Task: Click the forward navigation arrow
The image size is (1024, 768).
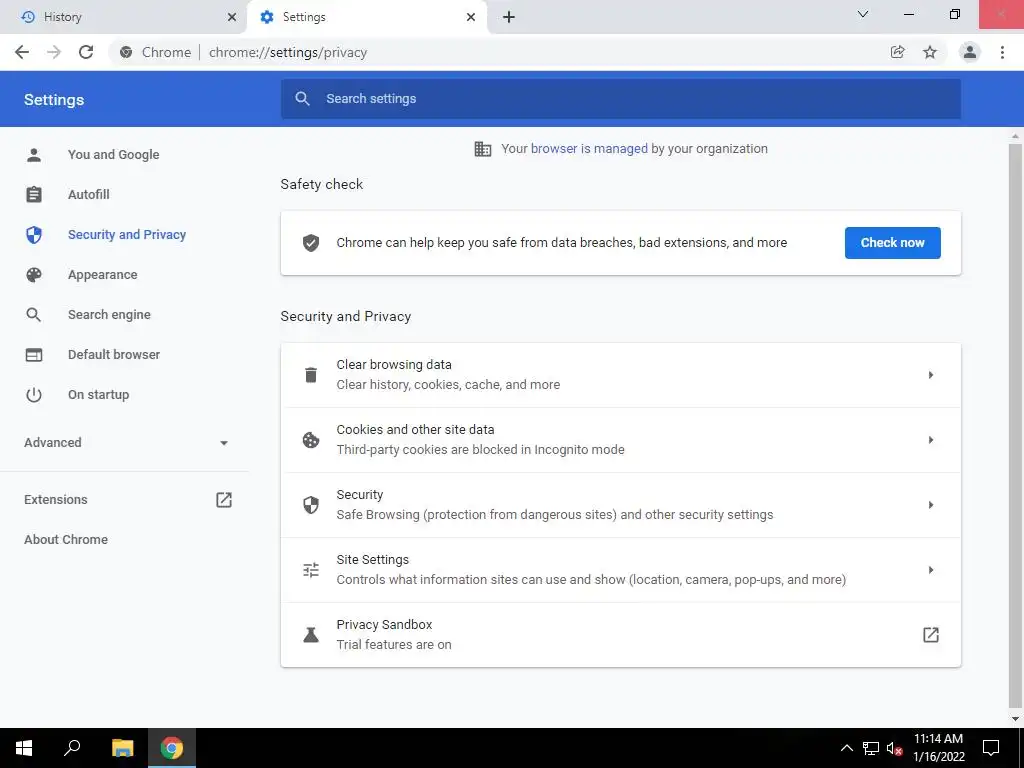Action: pos(54,52)
